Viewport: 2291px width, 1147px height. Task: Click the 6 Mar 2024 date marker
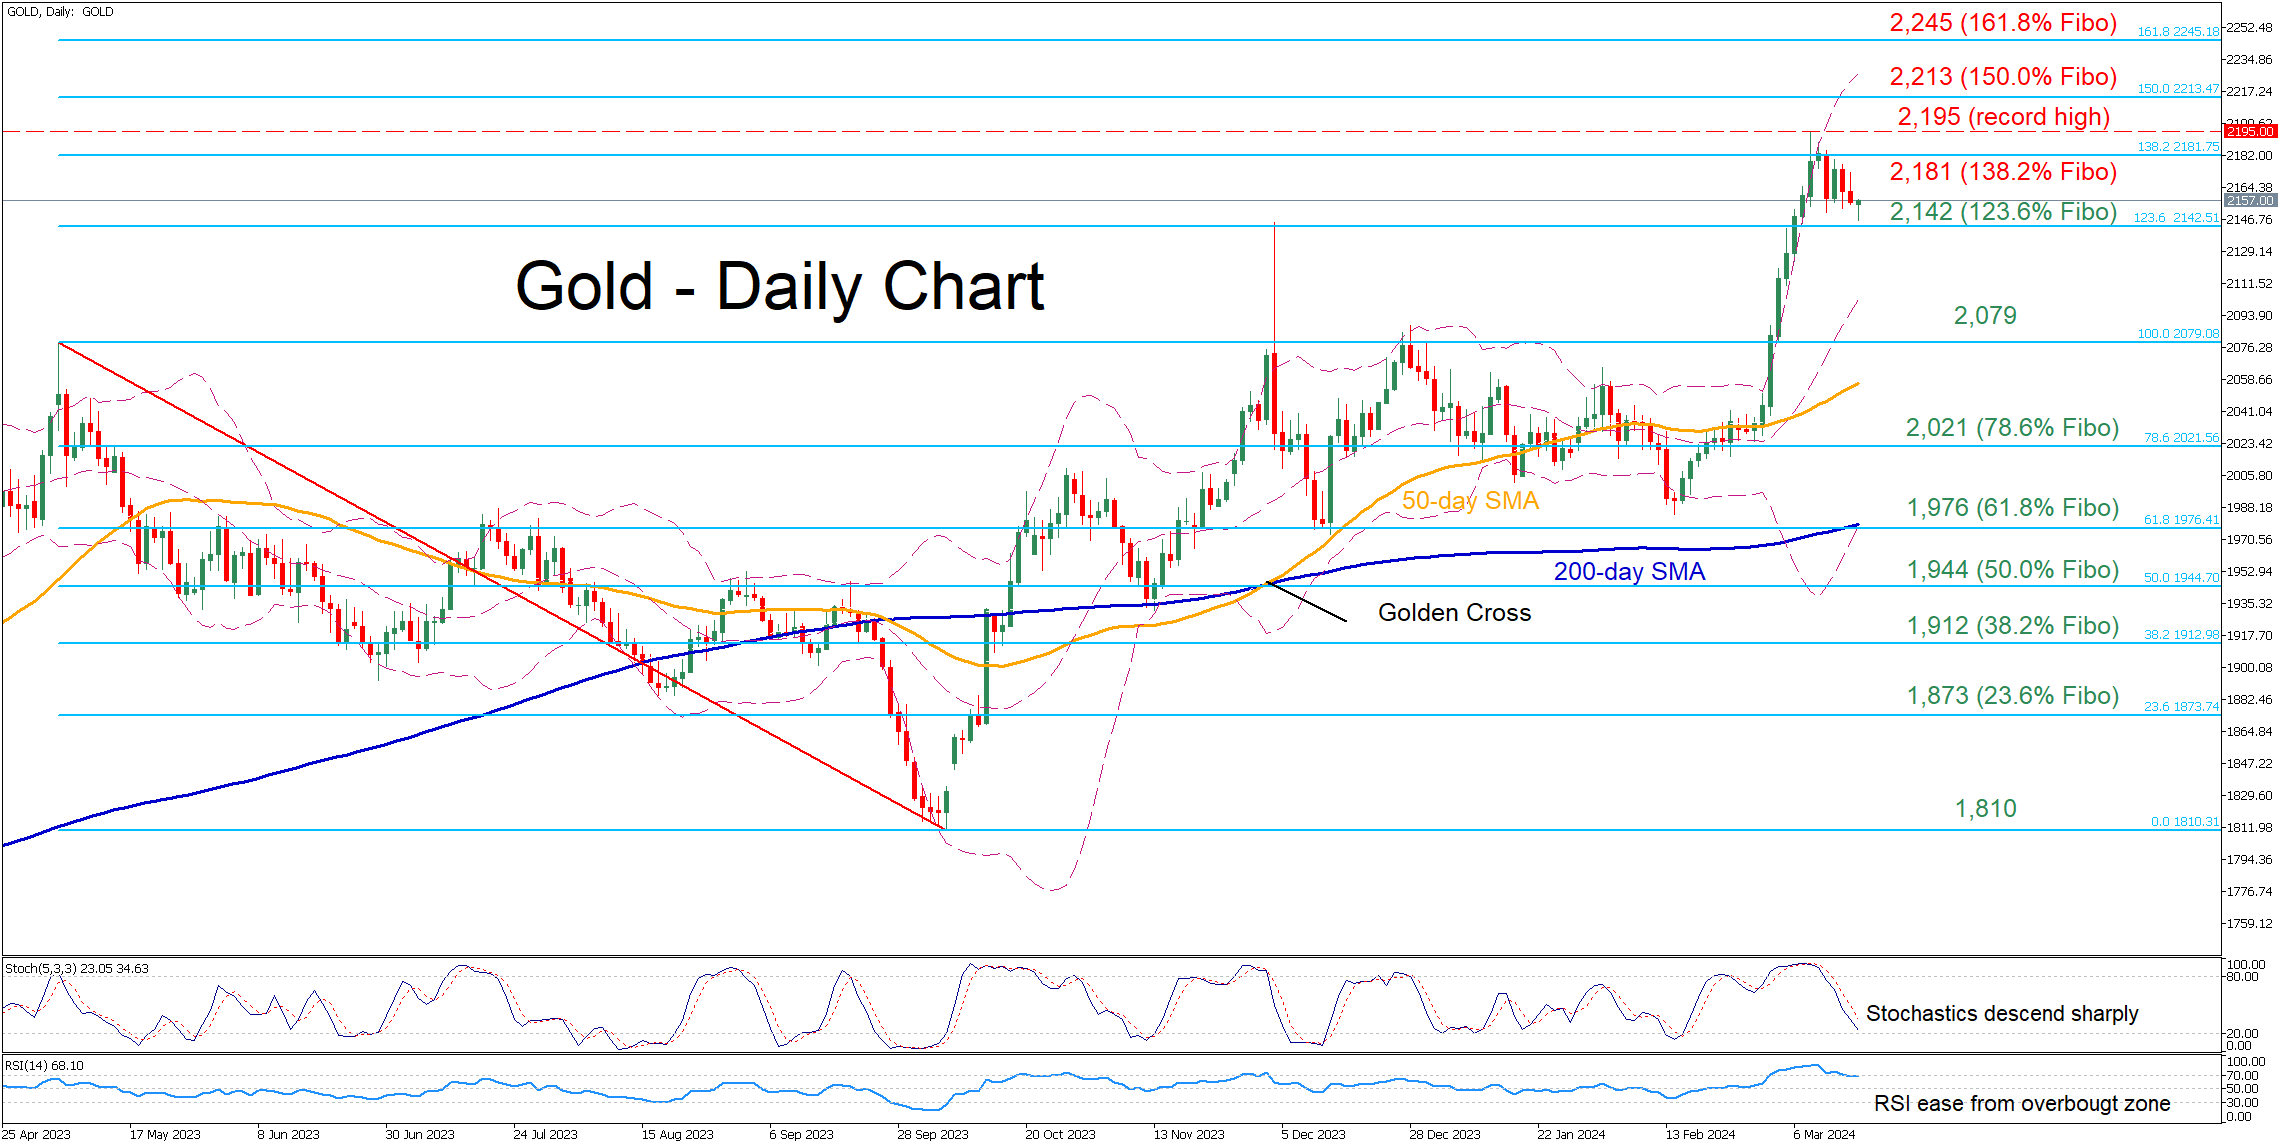(1823, 1134)
